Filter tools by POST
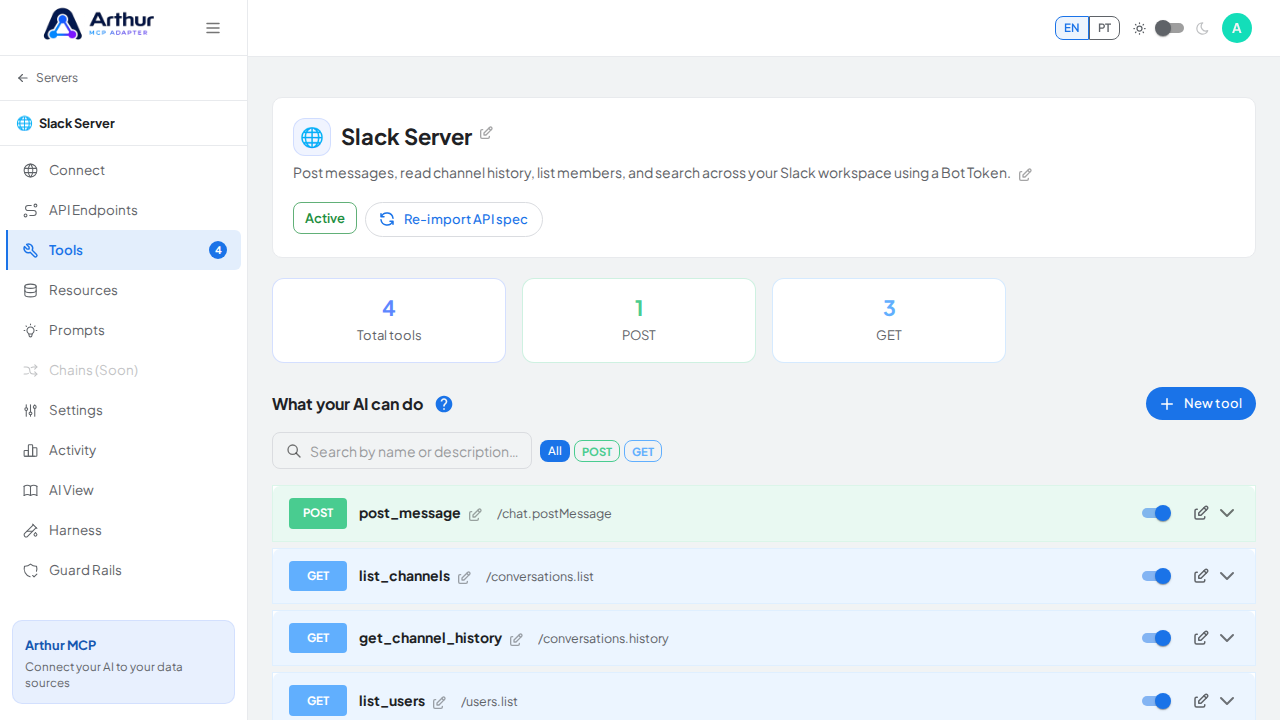The height and width of the screenshot is (720, 1280). [597, 451]
